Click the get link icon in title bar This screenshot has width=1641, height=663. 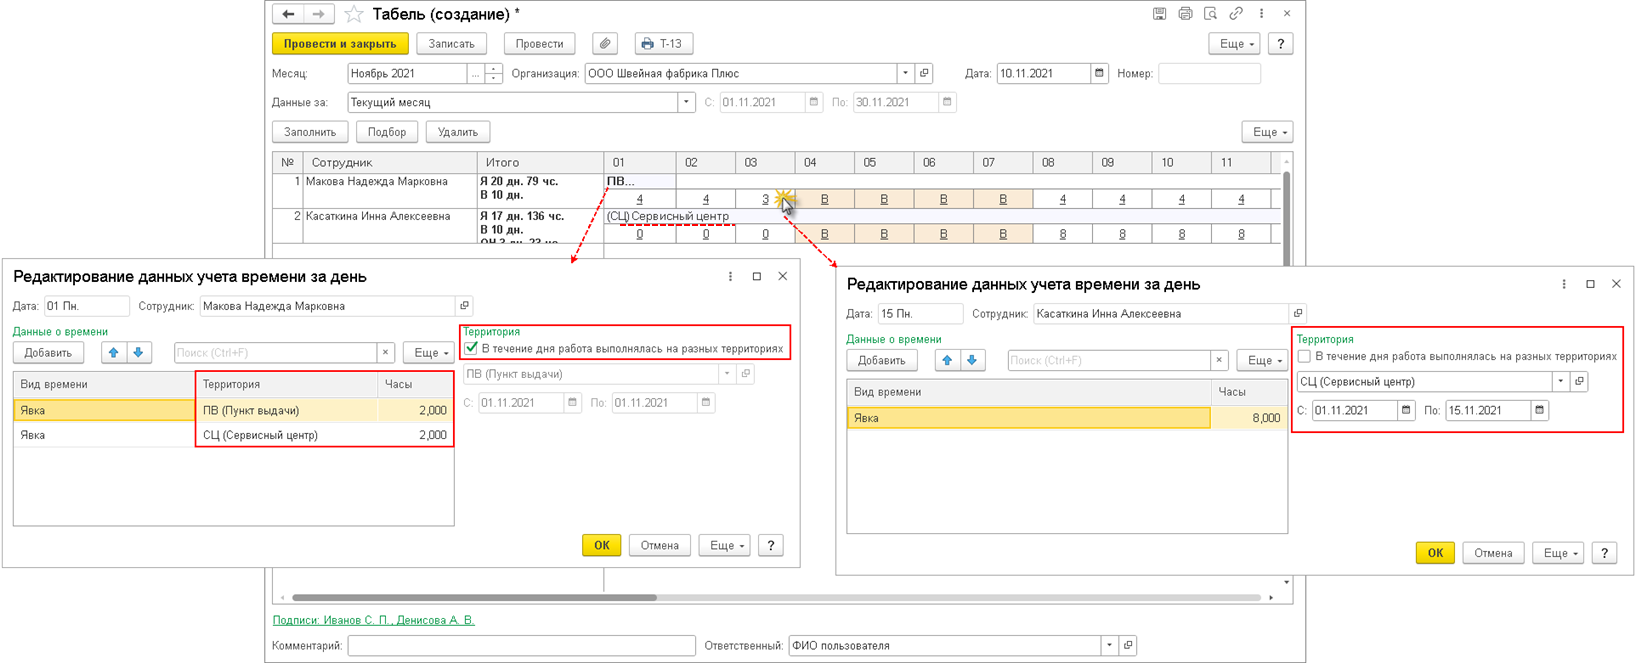pos(1236,14)
